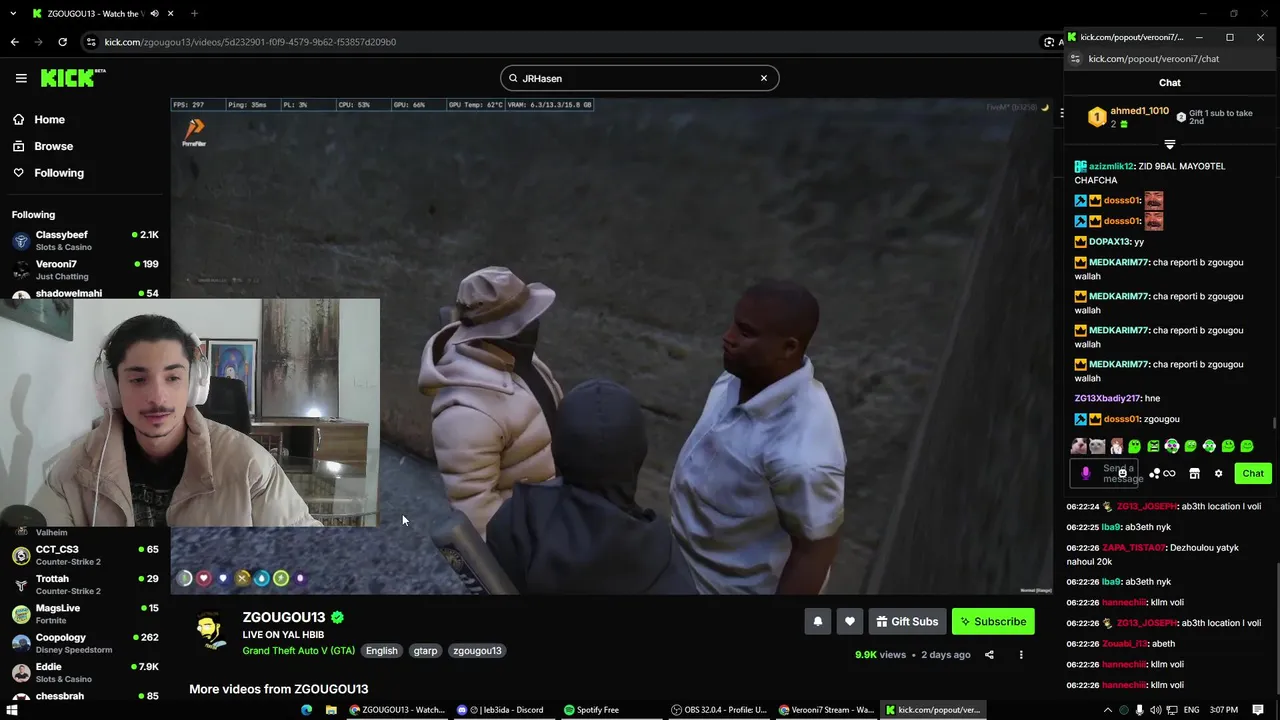Send message with green Chat button

click(x=1253, y=474)
